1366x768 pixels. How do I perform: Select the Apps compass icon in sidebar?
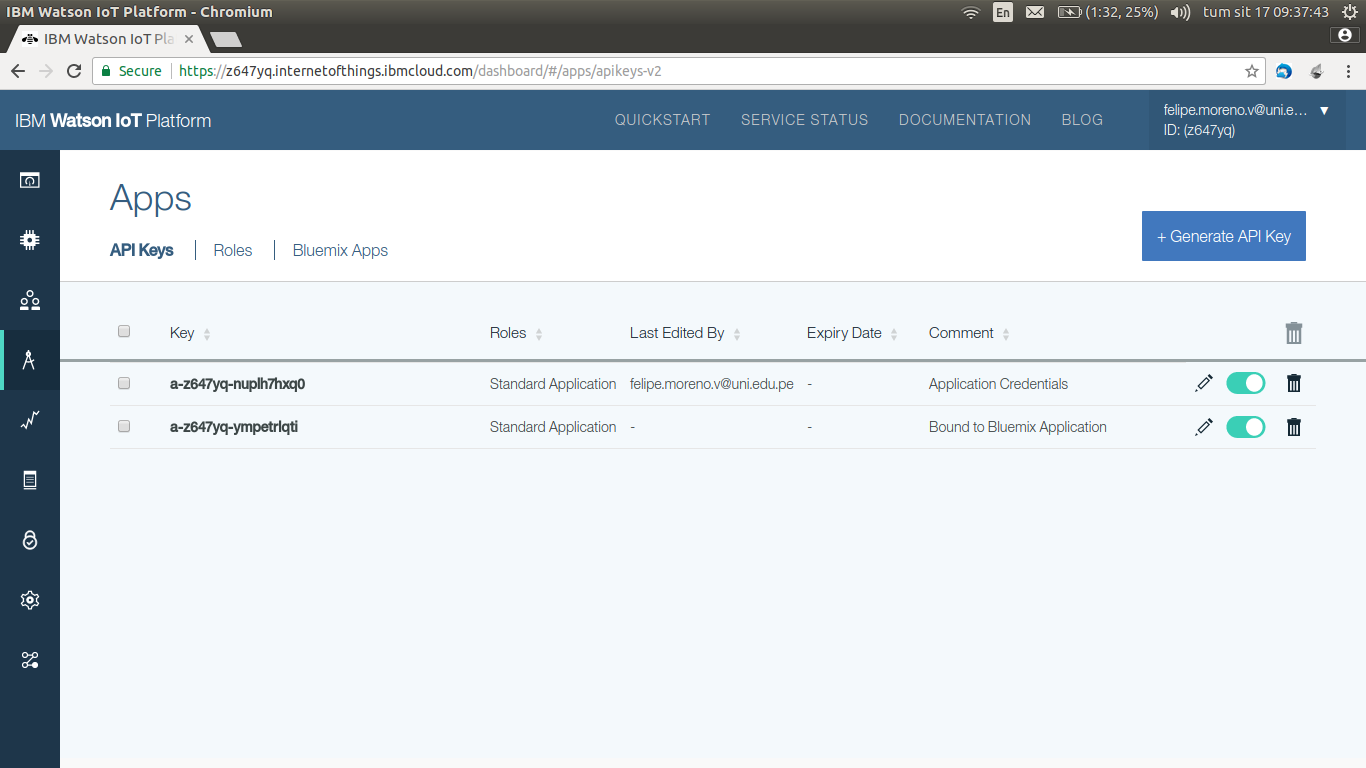pyautogui.click(x=30, y=360)
